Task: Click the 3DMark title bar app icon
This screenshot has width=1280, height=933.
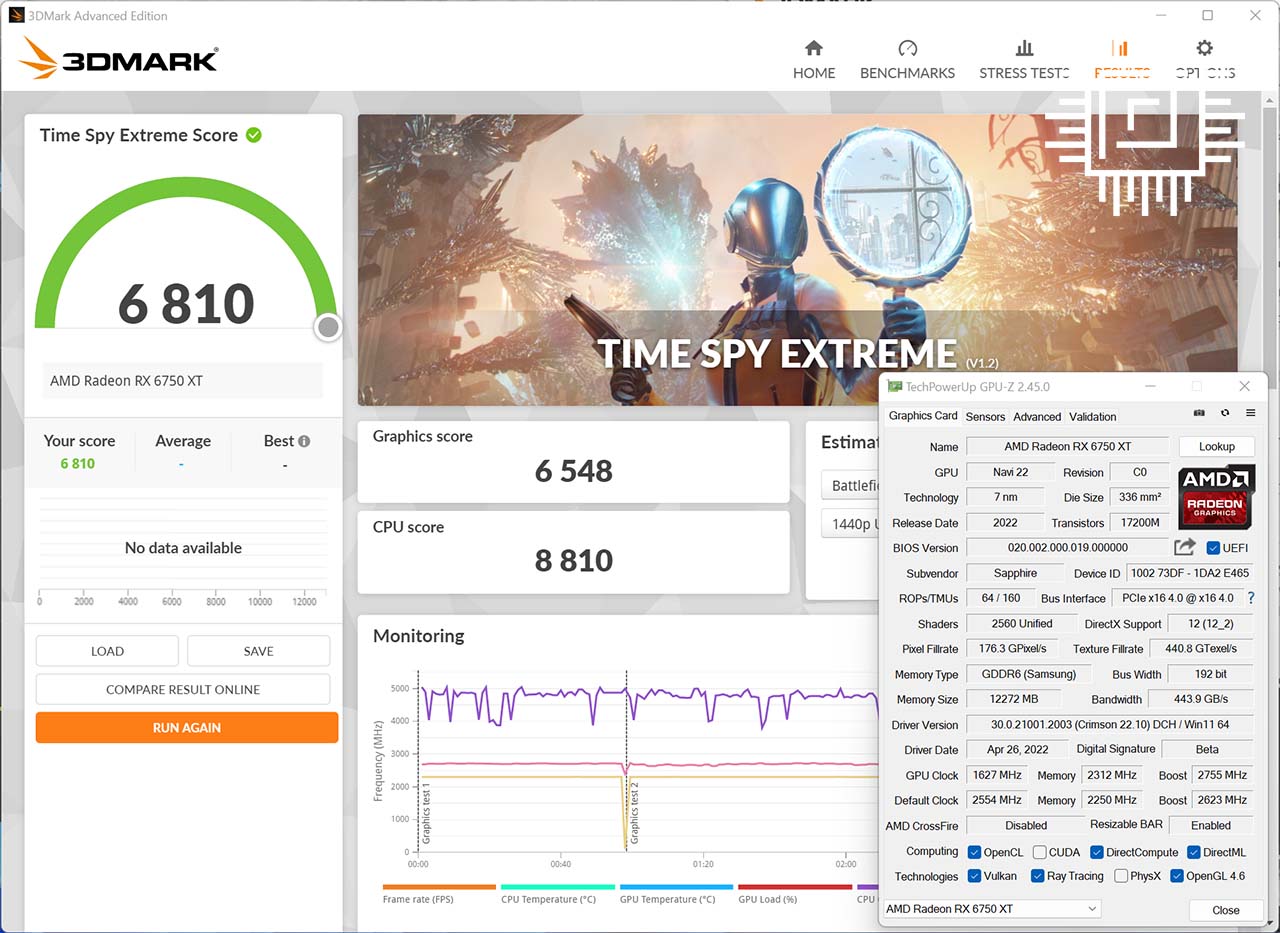Action: pyautogui.click(x=16, y=15)
